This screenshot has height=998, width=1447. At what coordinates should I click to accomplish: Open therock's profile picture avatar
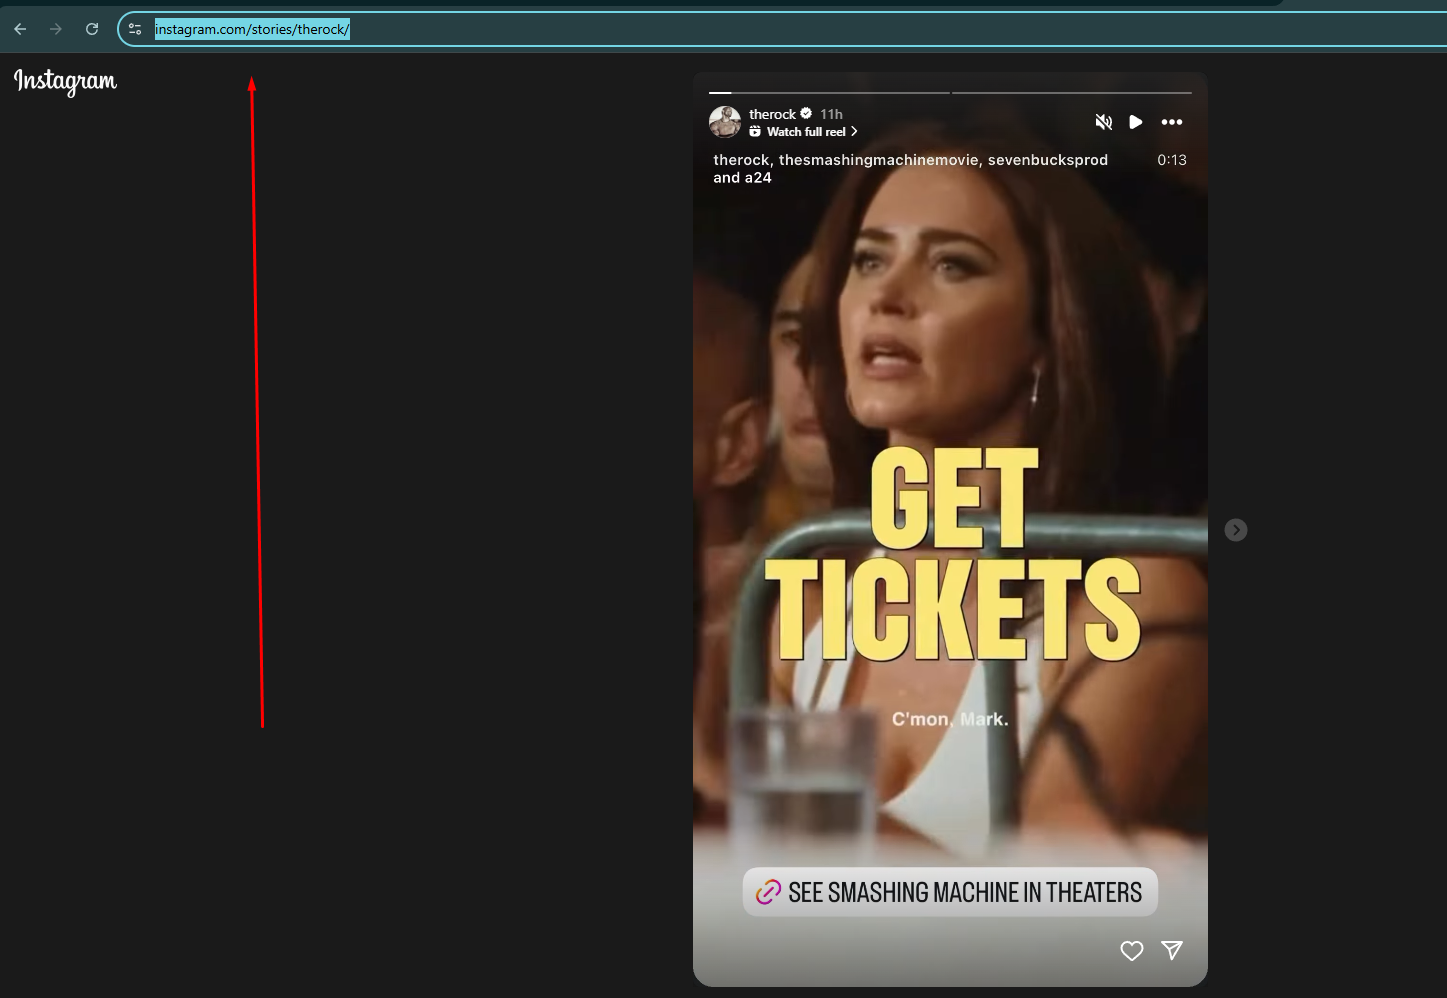[725, 122]
